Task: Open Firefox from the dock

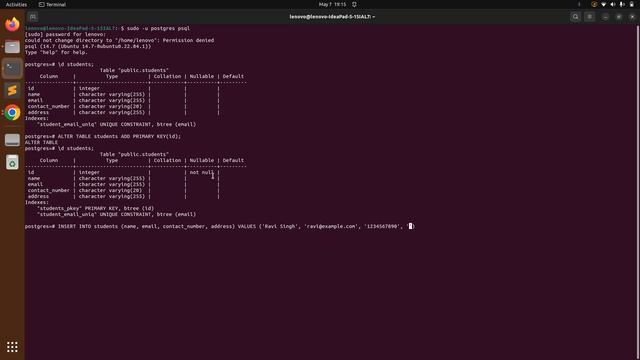Action: tap(12, 24)
